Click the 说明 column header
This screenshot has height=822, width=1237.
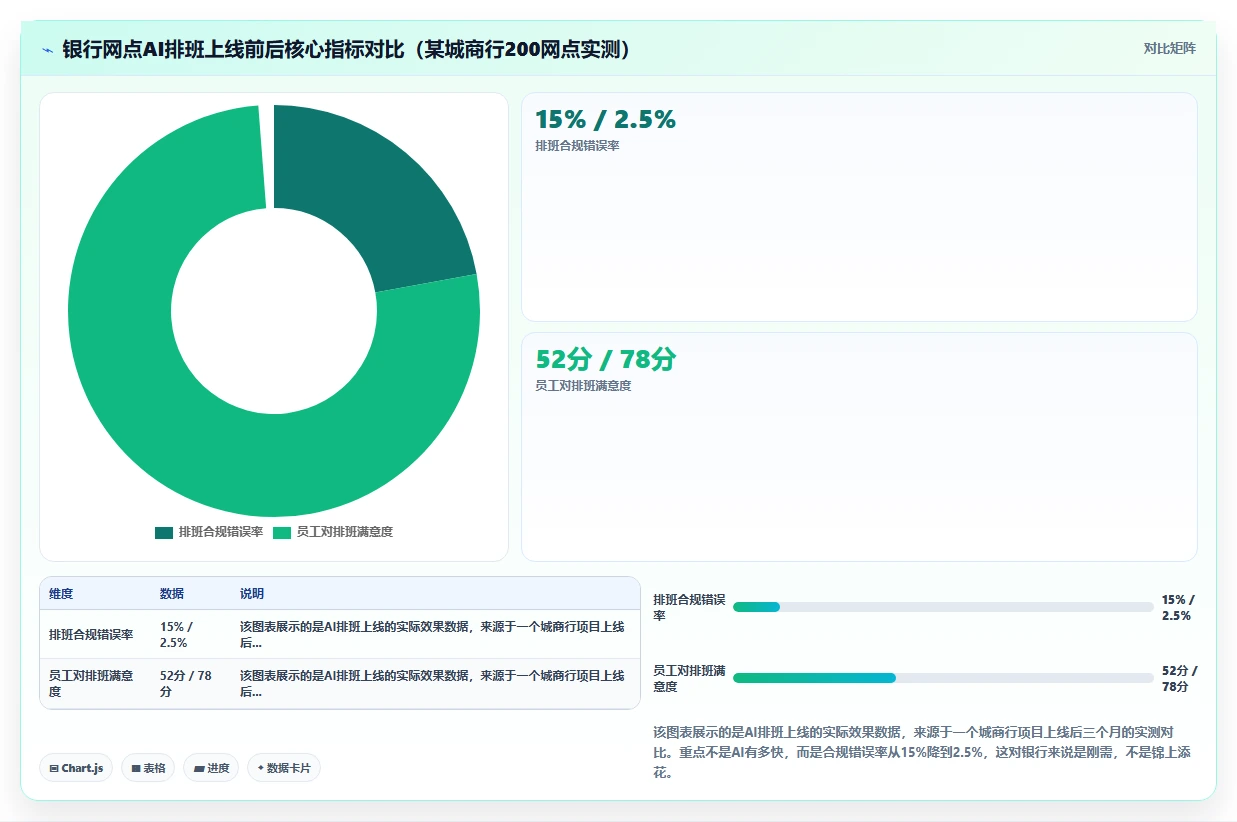pyautogui.click(x=252, y=594)
